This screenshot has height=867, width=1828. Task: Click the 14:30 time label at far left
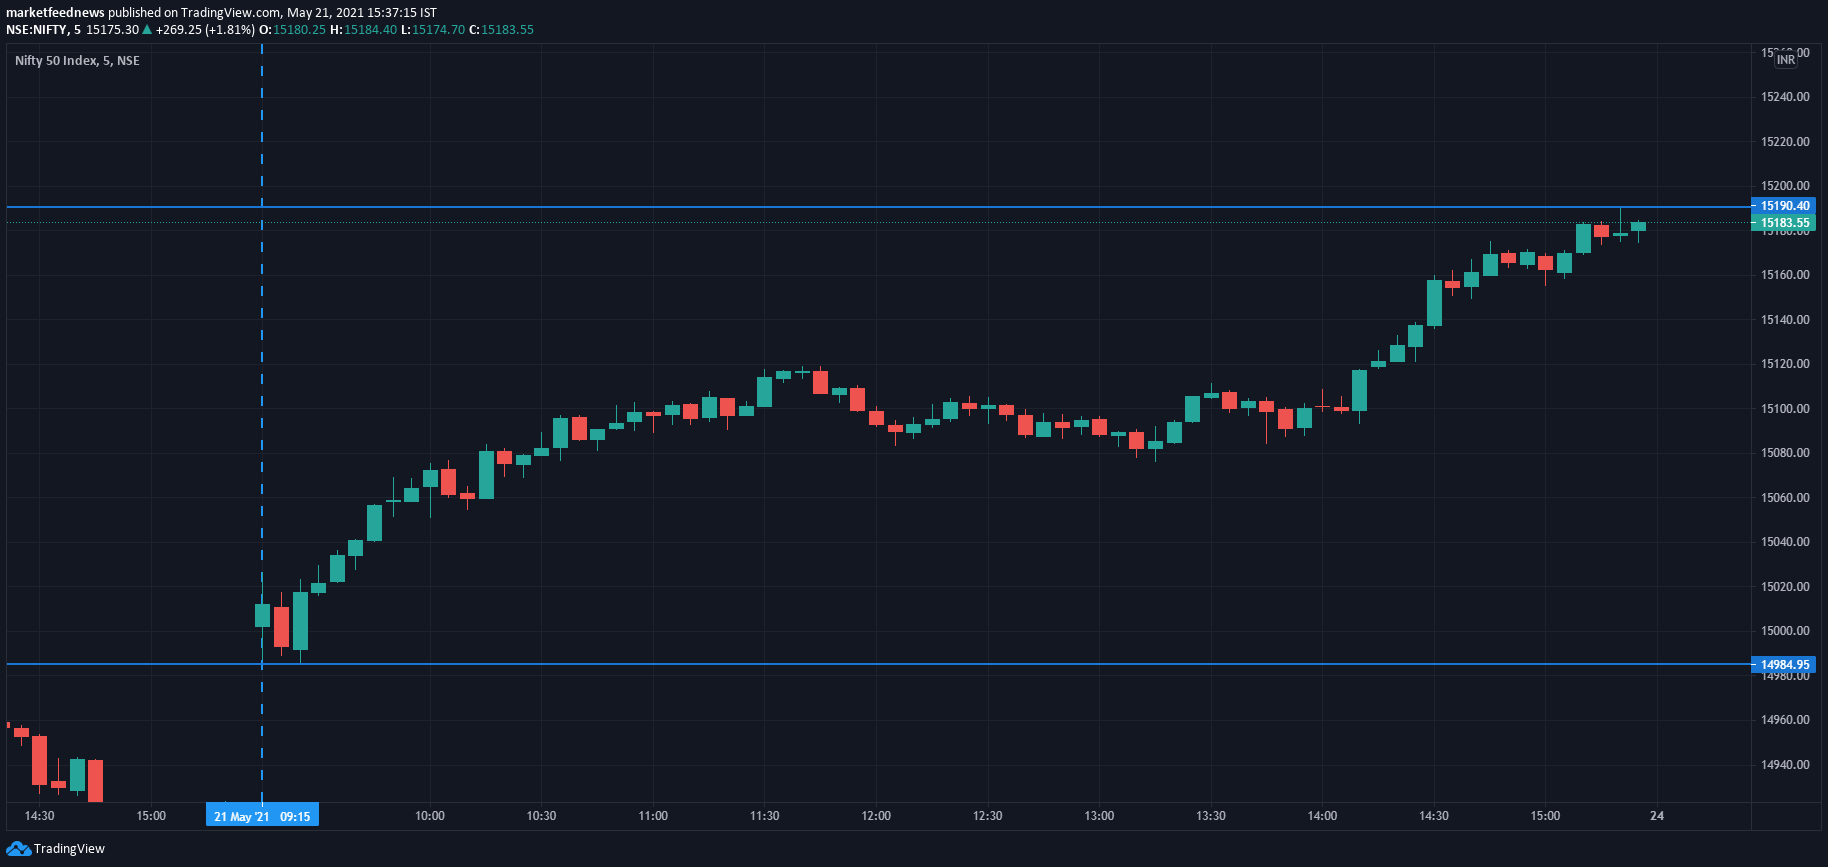39,816
